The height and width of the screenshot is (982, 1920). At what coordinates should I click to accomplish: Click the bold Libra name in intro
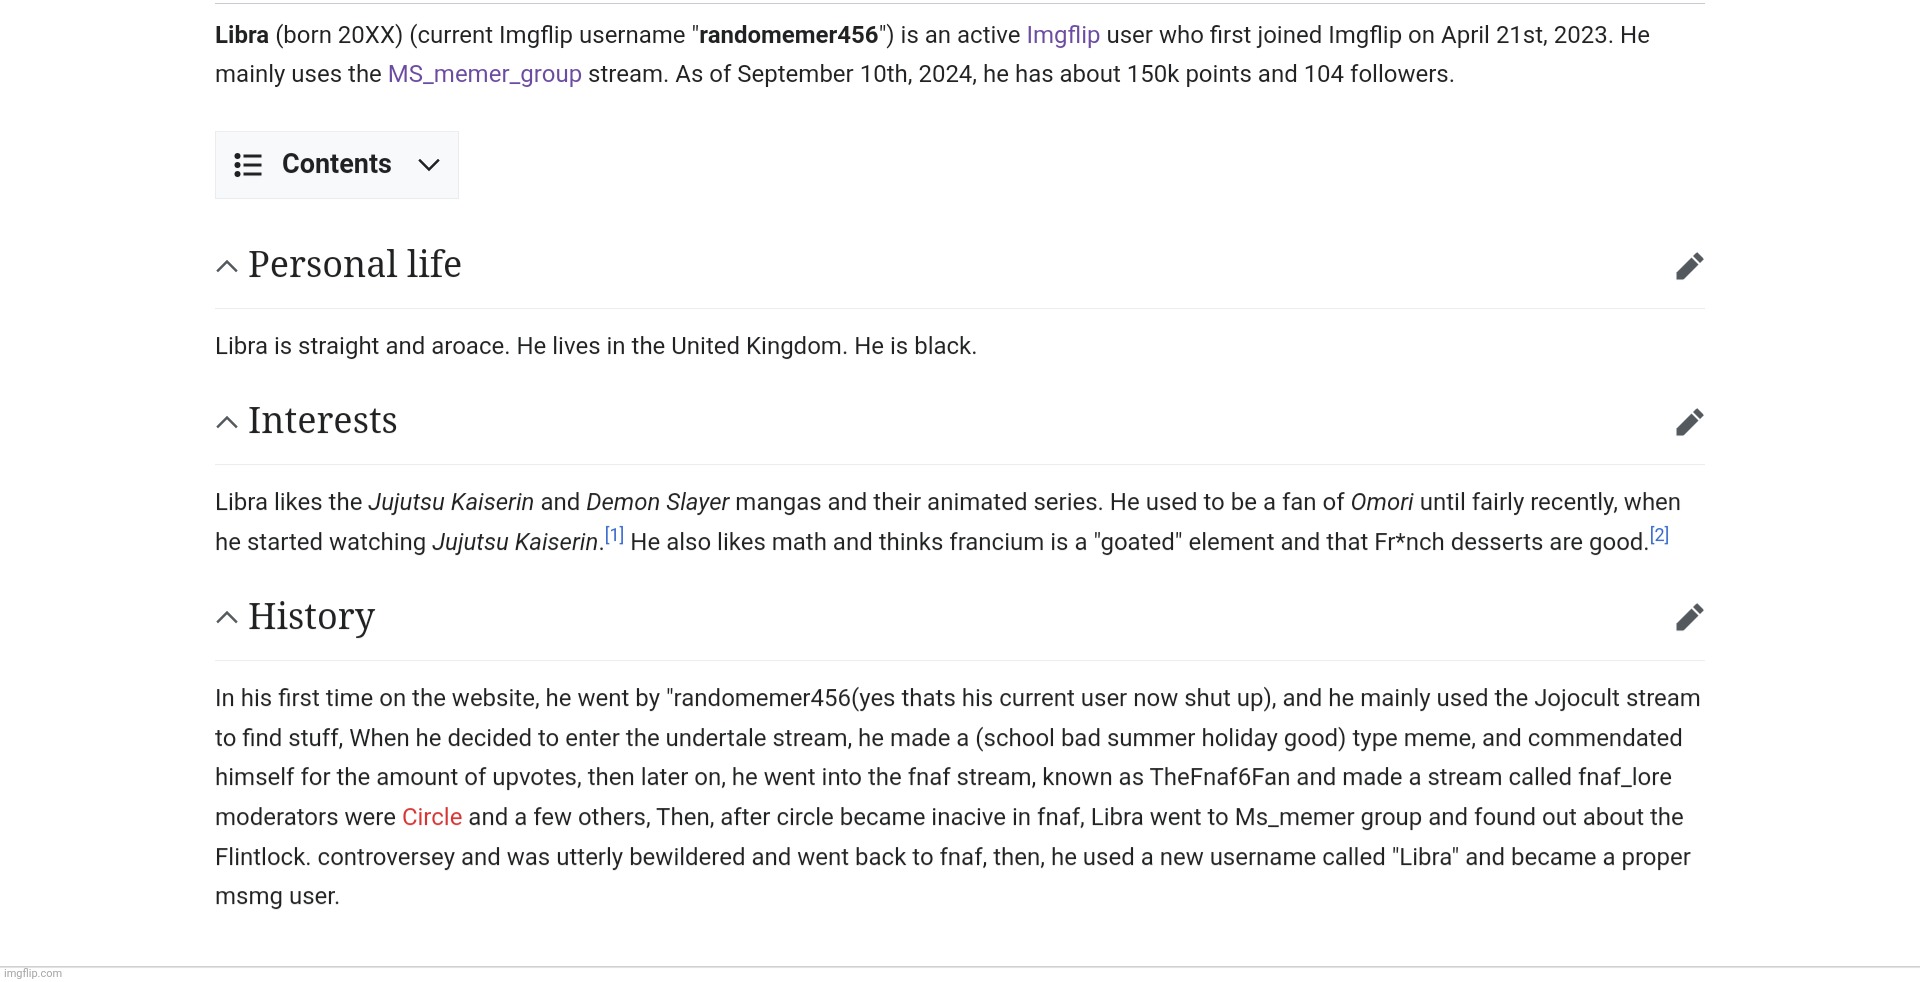point(242,35)
